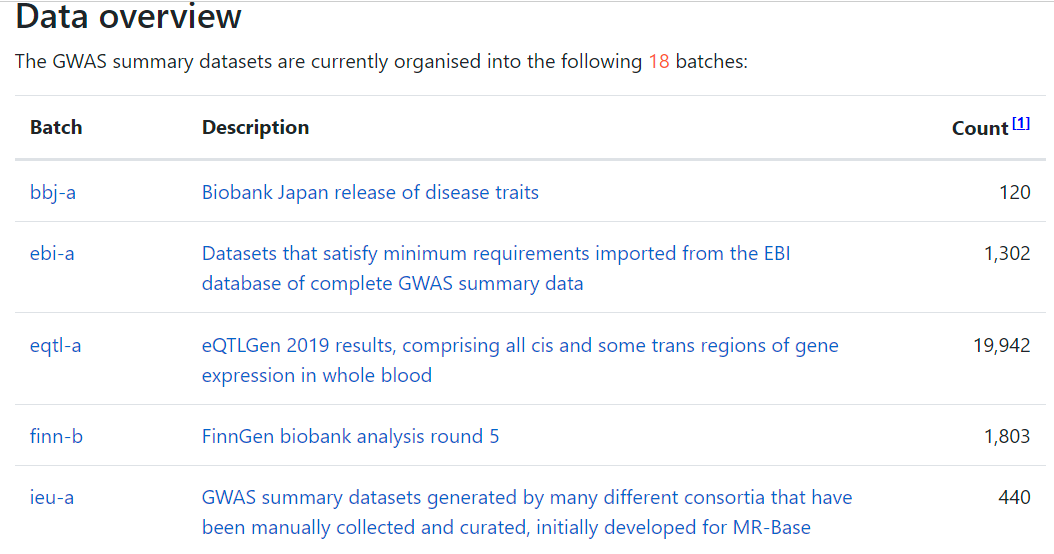The image size is (1054, 554).
Task: Click the count value 1,302
Action: pyautogui.click(x=1007, y=253)
